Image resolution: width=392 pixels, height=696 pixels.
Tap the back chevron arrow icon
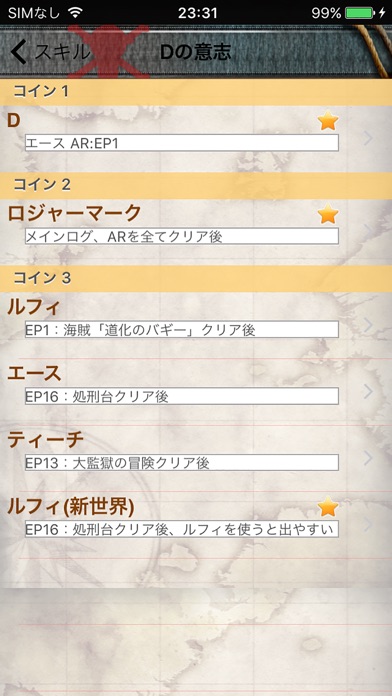[x=19, y=52]
